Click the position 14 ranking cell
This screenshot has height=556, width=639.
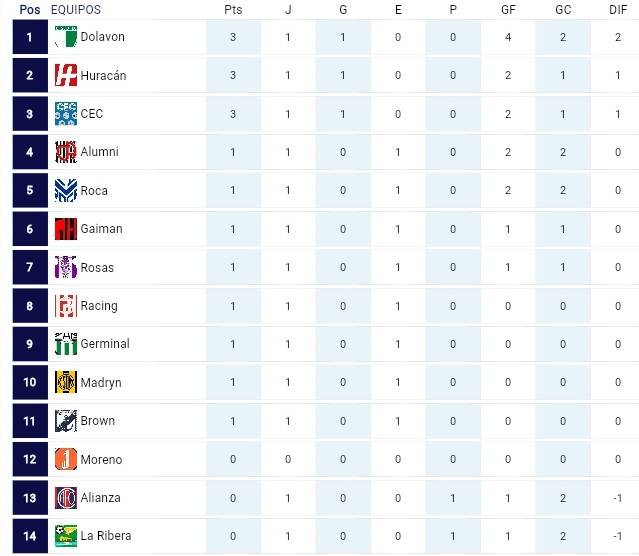(x=30, y=536)
